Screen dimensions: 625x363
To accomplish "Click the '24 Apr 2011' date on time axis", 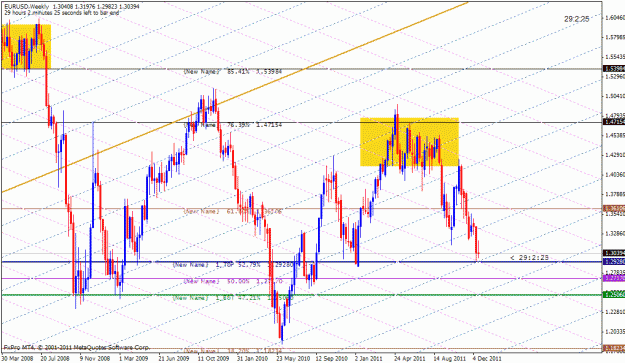I will [x=409, y=359].
